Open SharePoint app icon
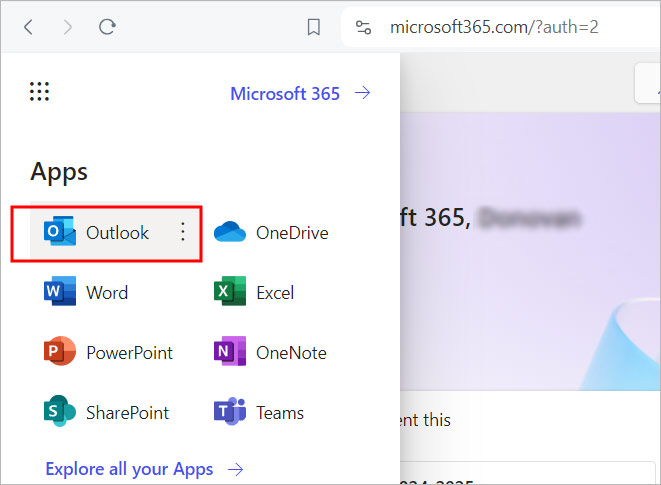 click(x=60, y=411)
